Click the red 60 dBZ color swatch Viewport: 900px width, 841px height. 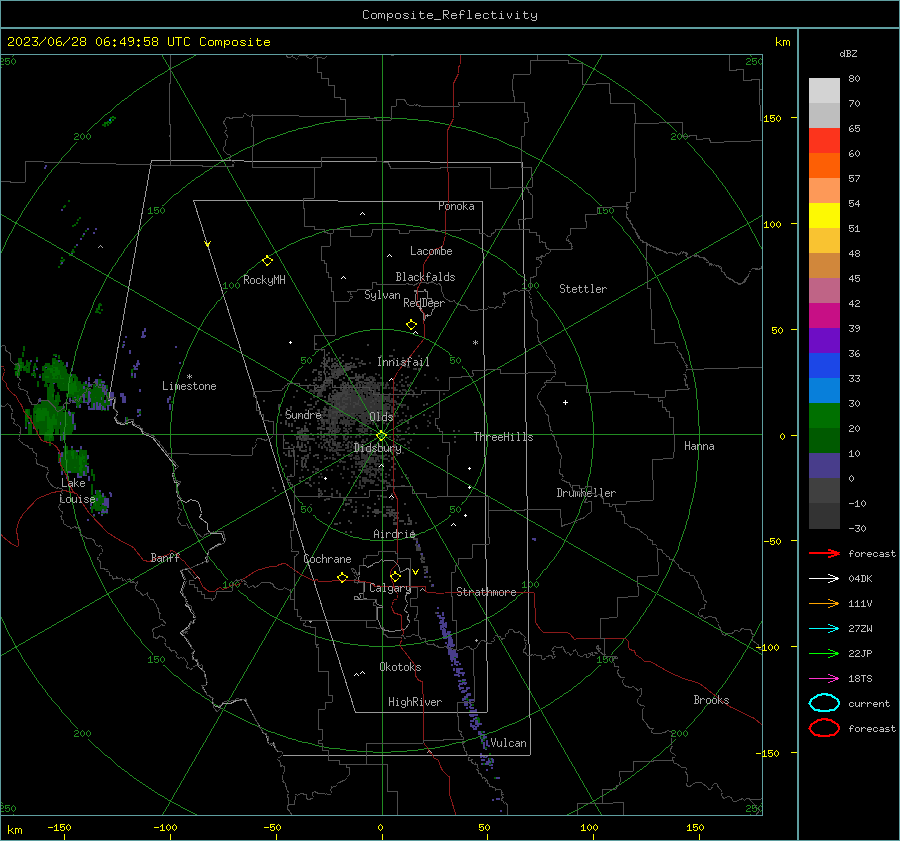(x=824, y=141)
